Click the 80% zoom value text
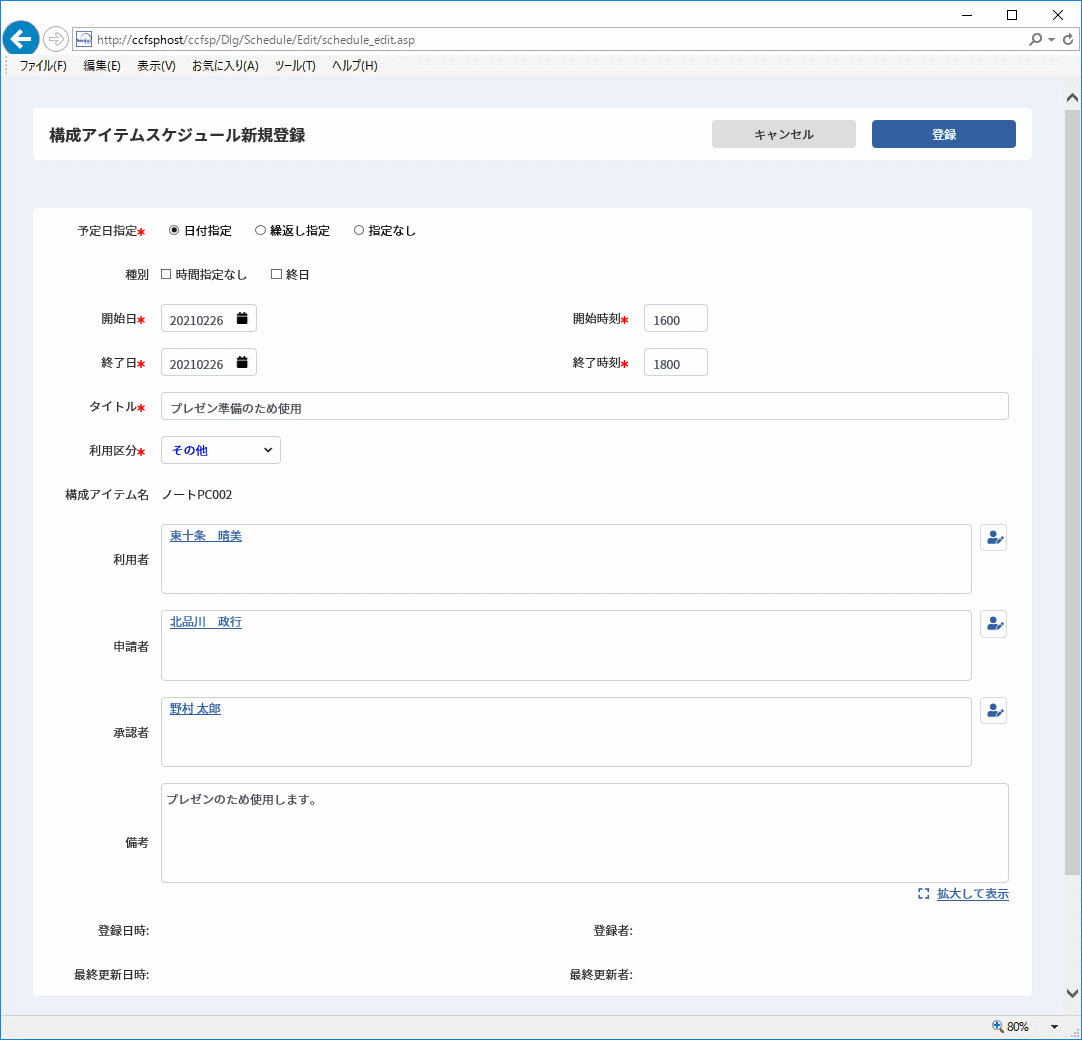The image size is (1082, 1040). (1018, 1027)
